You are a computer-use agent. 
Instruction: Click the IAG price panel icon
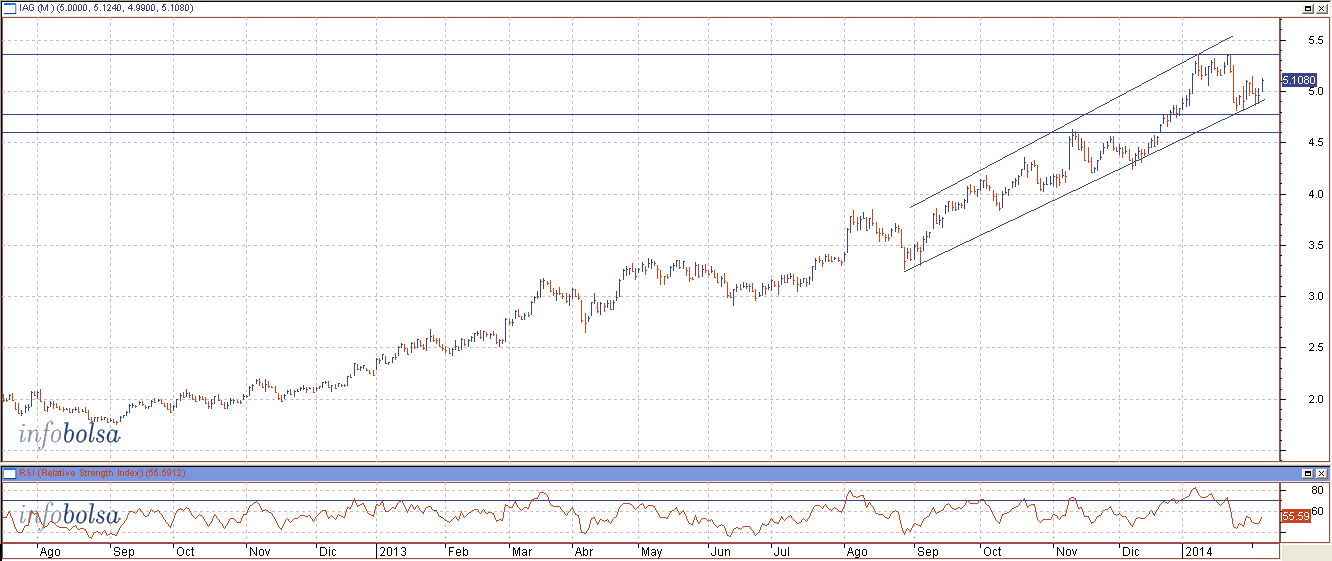pyautogui.click(x=9, y=7)
